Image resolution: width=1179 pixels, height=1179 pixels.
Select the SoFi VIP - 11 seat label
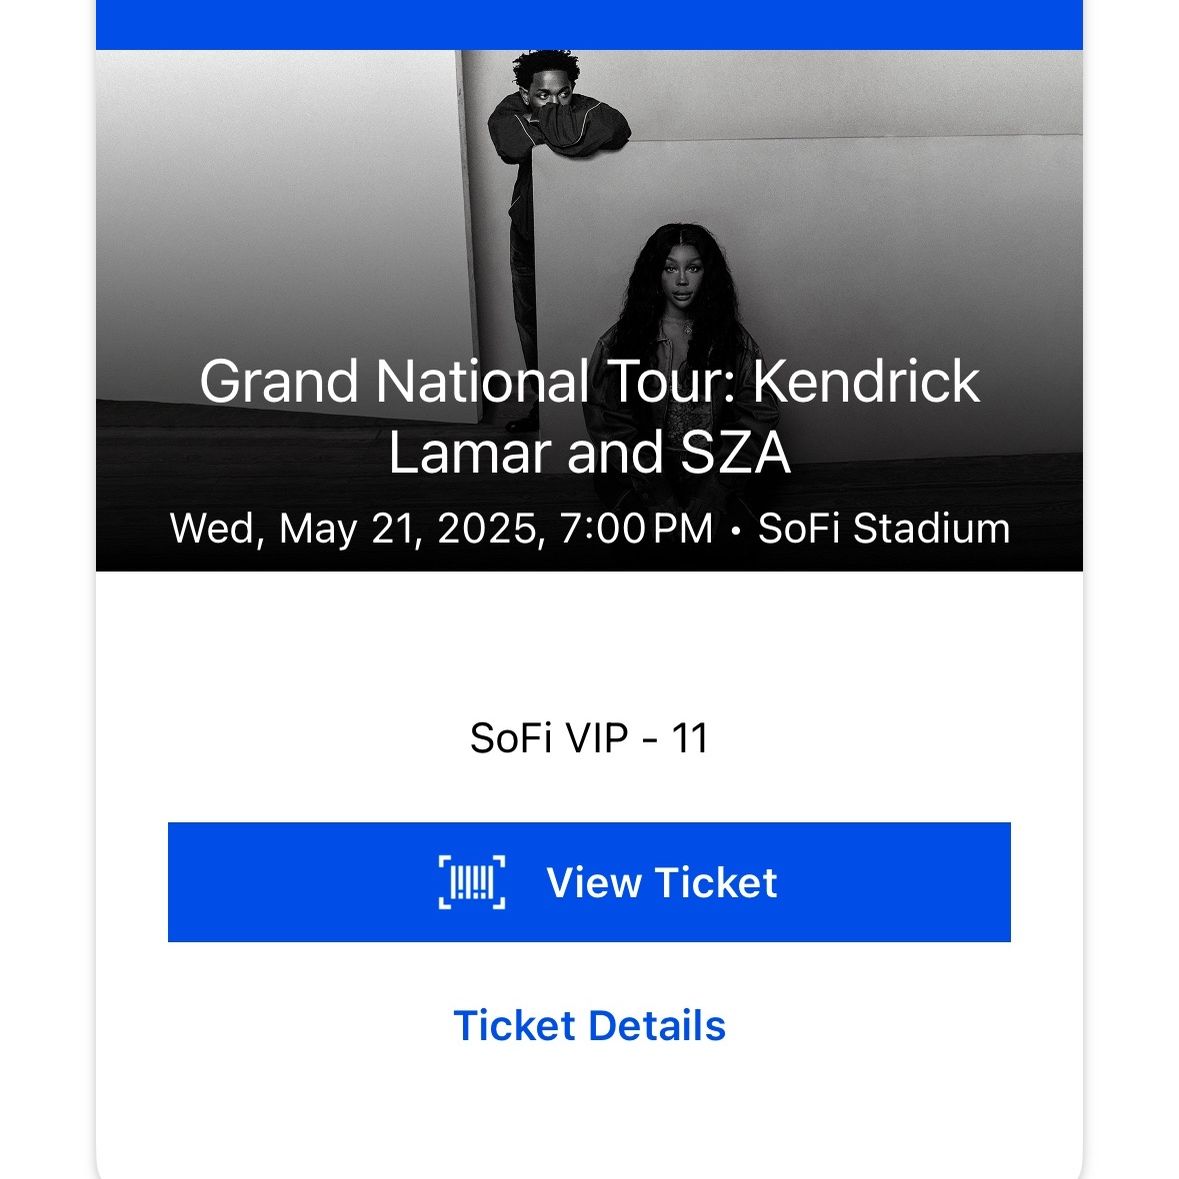tap(589, 738)
